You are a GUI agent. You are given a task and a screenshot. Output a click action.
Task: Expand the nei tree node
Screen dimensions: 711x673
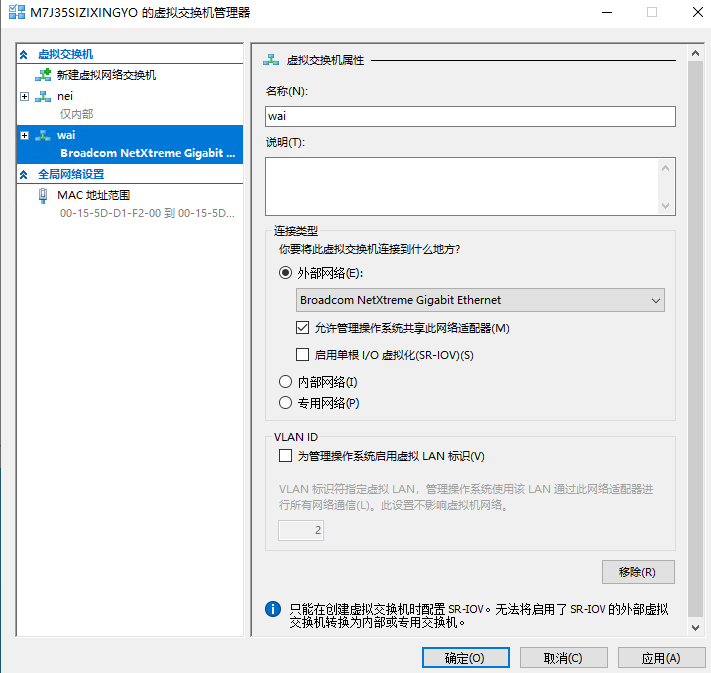coord(25,96)
